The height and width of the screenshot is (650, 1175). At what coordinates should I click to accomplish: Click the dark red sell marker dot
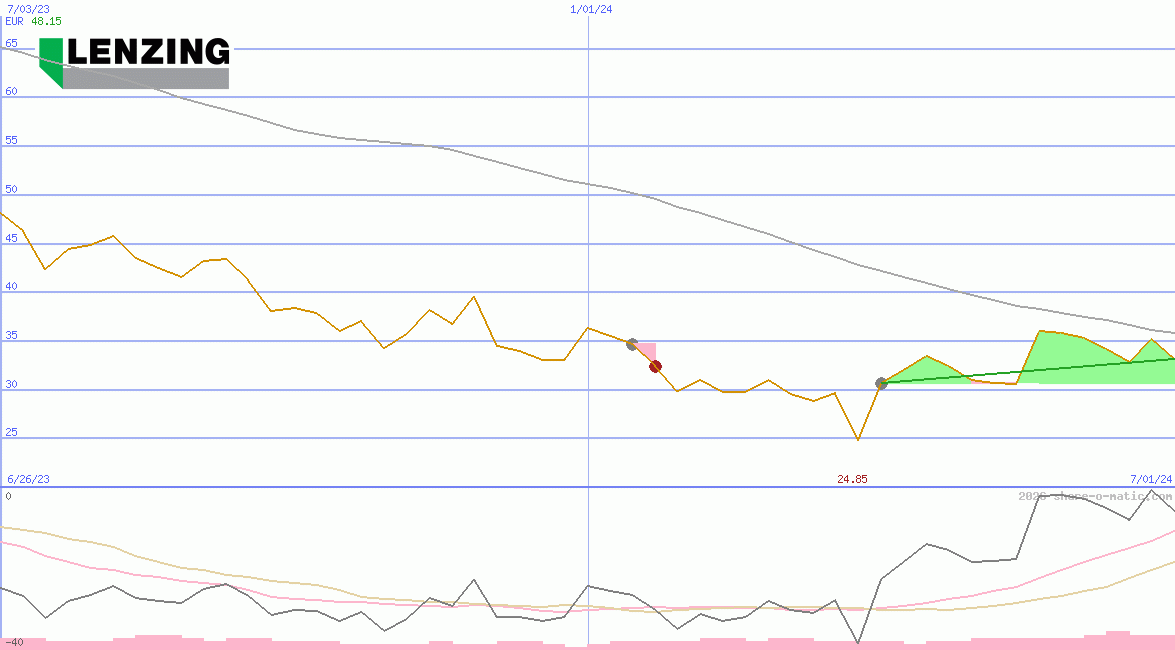pos(655,367)
